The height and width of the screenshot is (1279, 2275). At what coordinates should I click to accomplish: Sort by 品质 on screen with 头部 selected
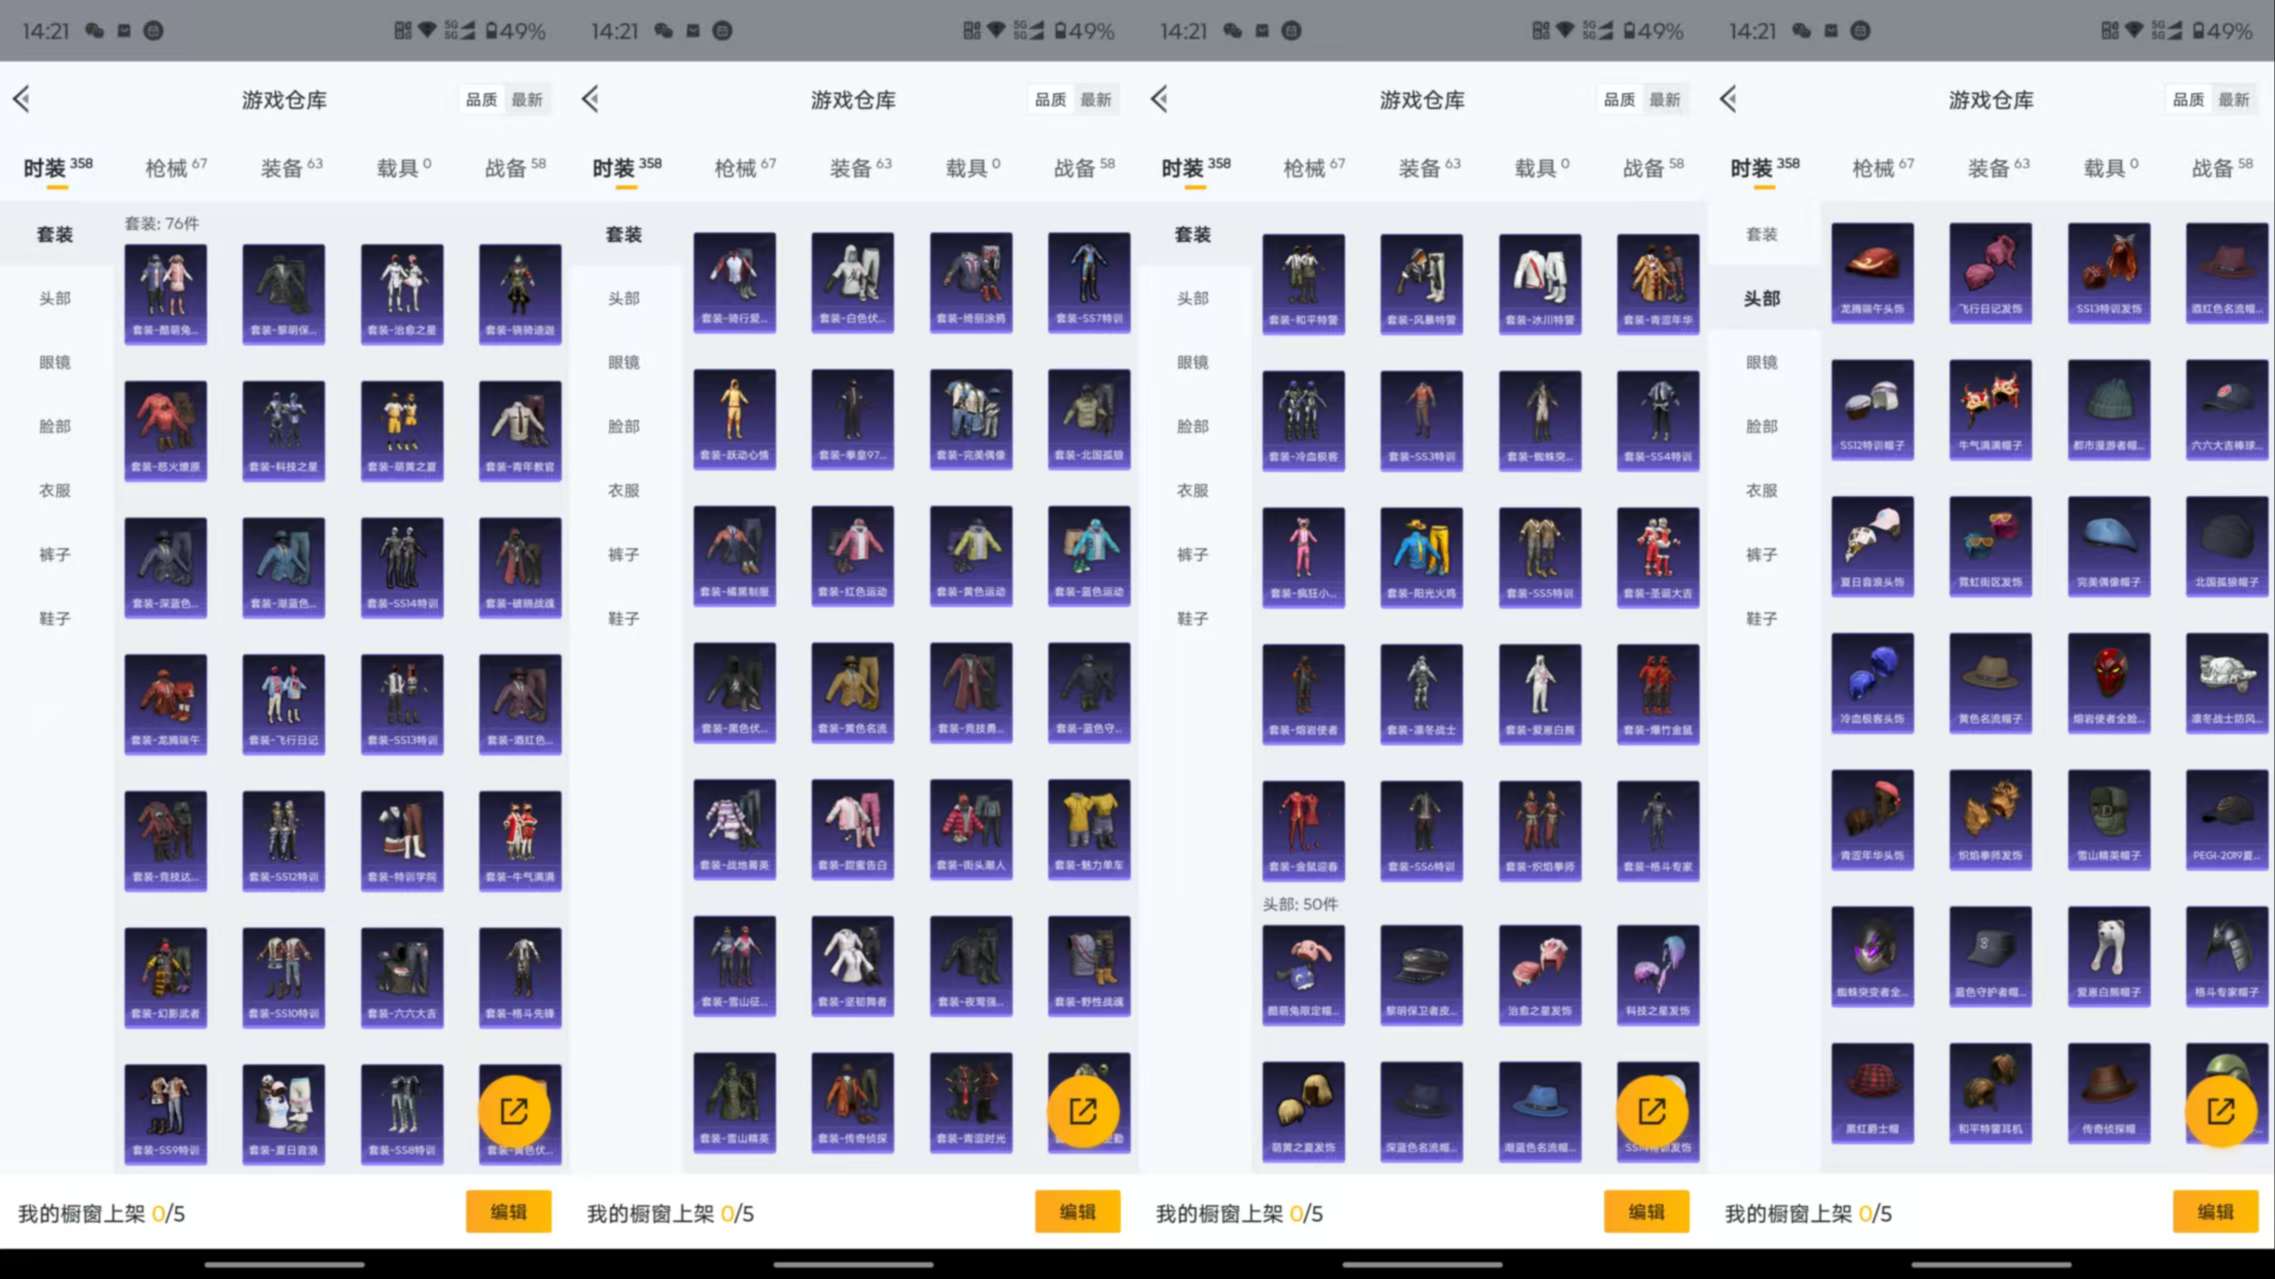coord(2188,99)
